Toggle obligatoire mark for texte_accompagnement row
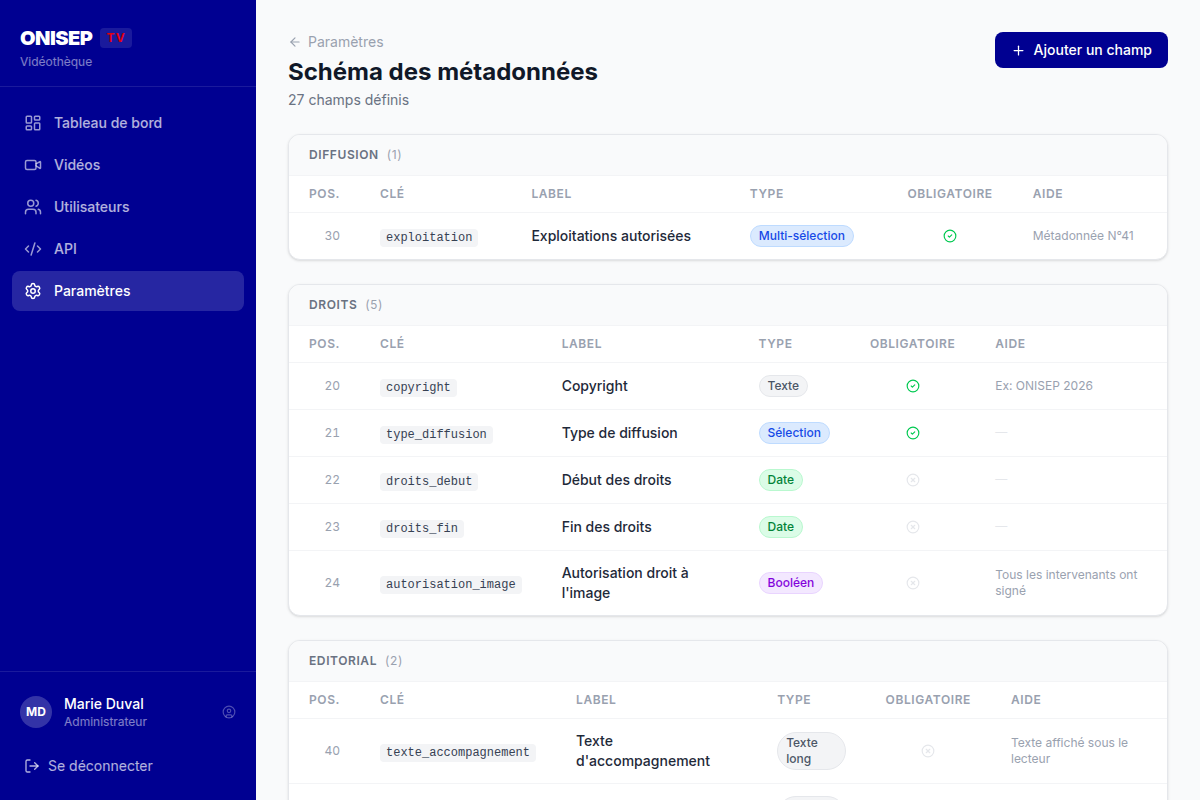Viewport: 1200px width, 800px height. point(928,751)
